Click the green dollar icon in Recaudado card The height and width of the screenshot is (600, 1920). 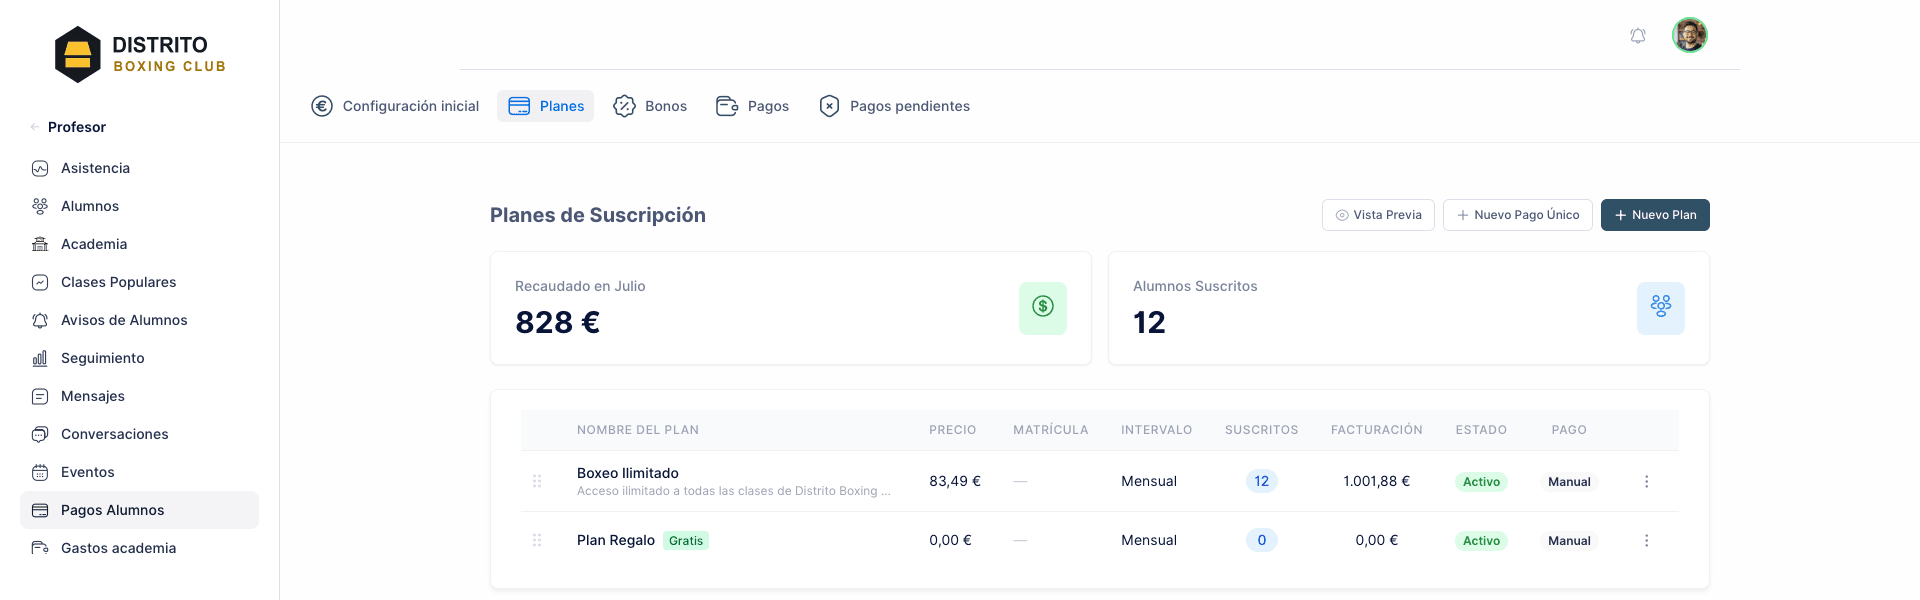[x=1043, y=307]
